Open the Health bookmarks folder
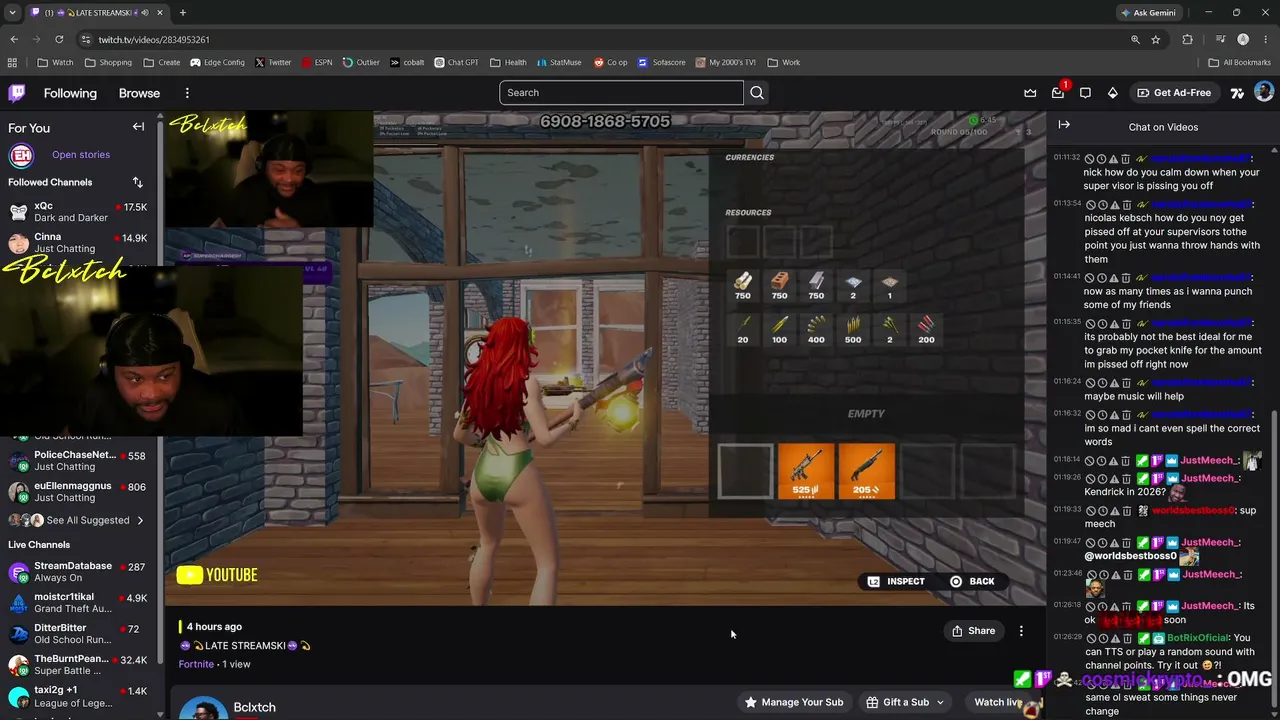This screenshot has height=720, width=1280. coord(508,62)
